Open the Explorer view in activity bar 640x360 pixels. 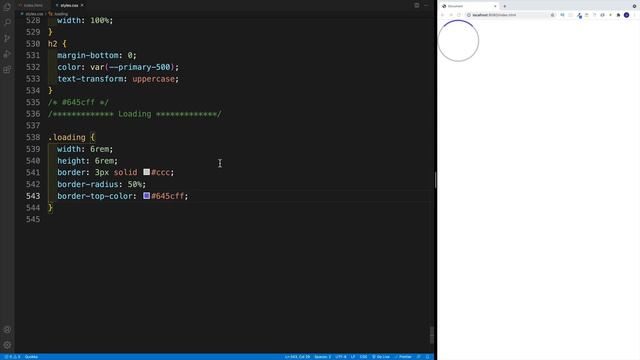tap(7, 6)
